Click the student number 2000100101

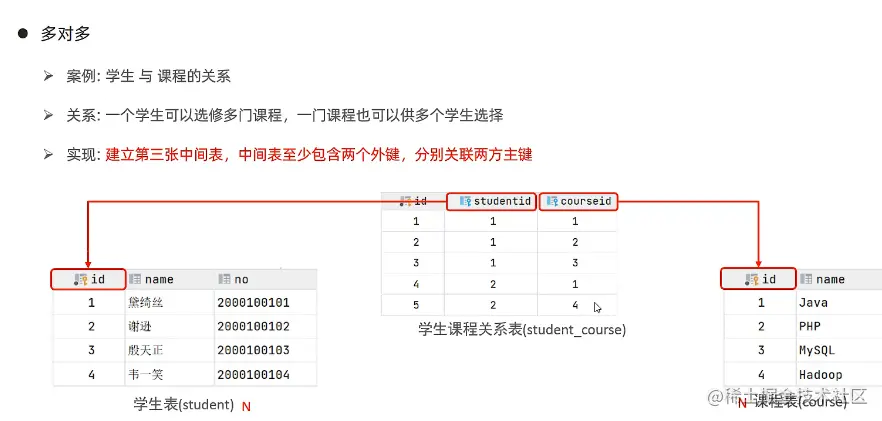point(253,303)
